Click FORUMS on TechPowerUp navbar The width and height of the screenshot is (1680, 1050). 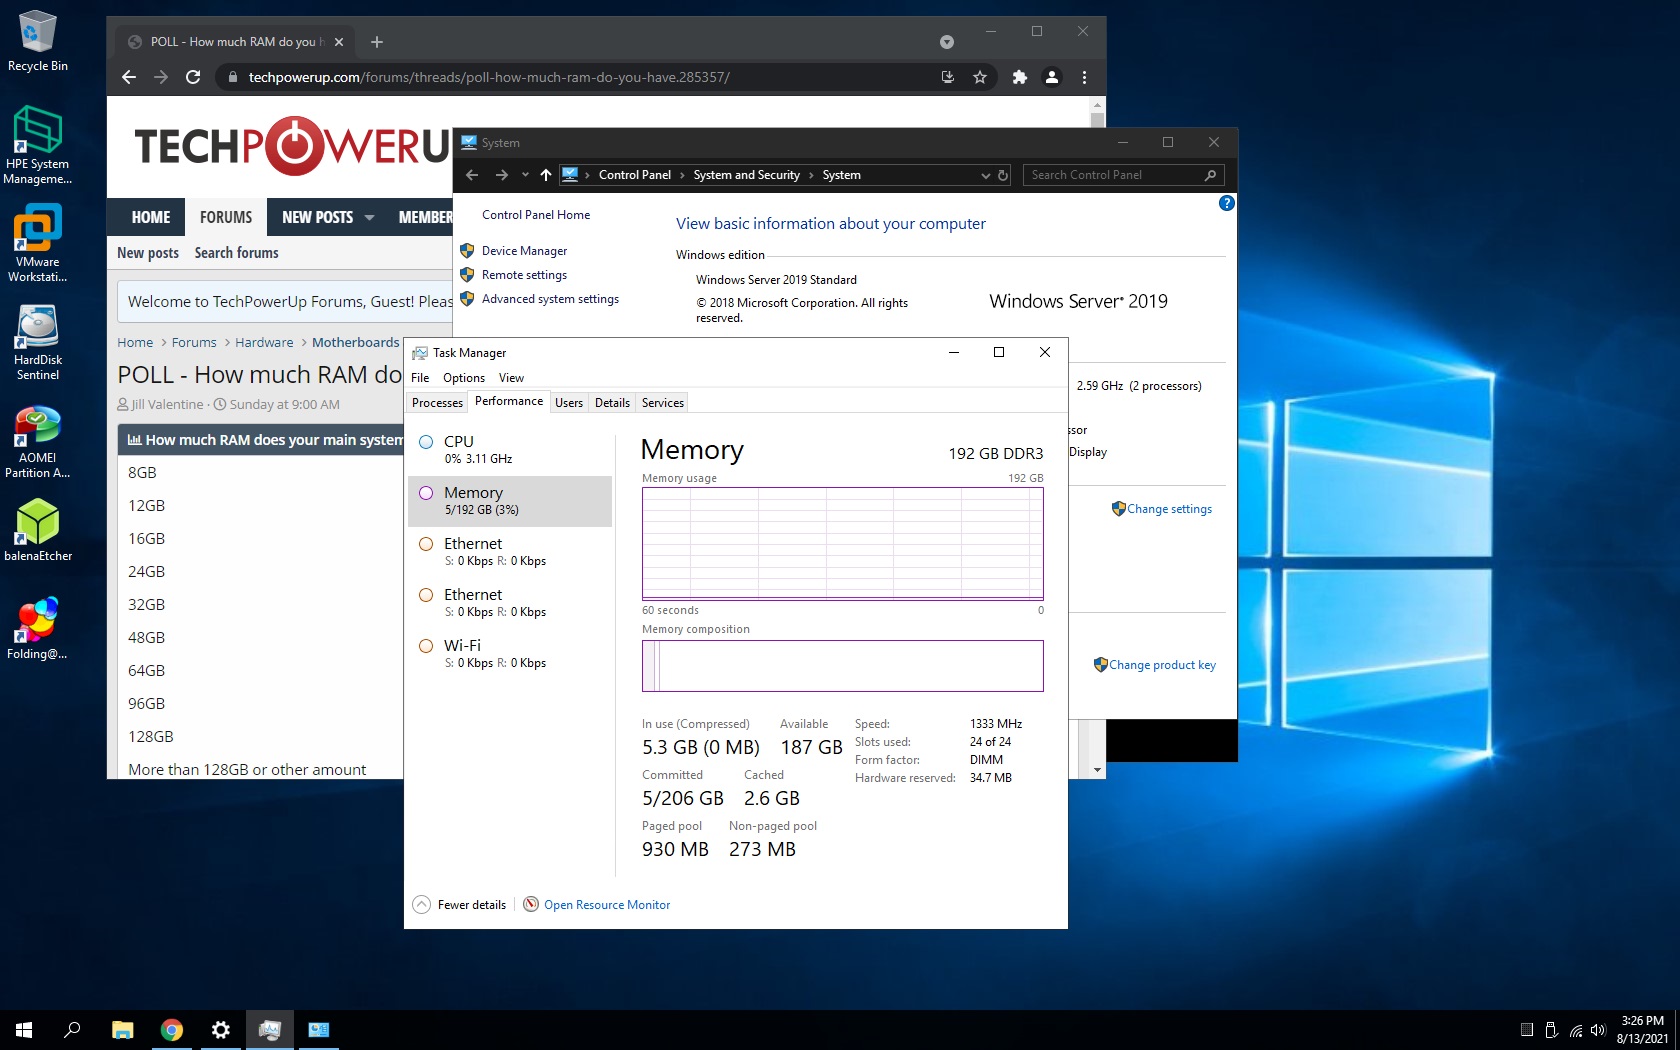pos(226,217)
